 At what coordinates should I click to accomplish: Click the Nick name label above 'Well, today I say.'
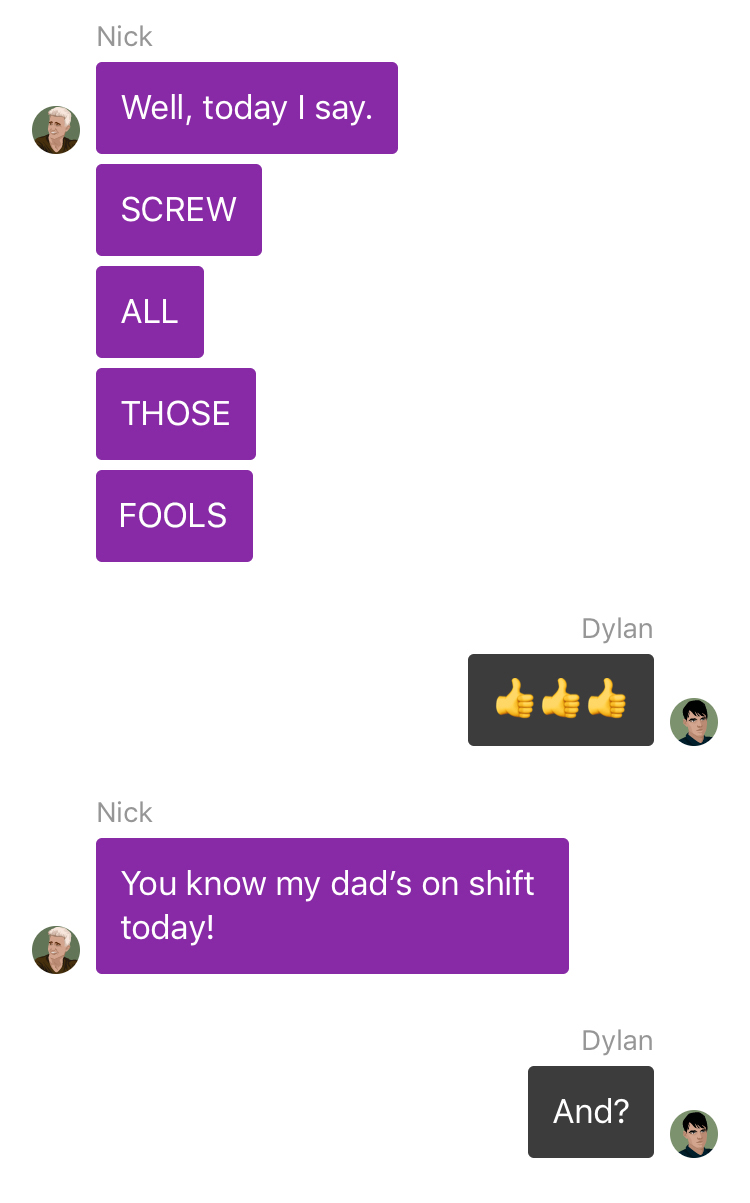pos(125,37)
